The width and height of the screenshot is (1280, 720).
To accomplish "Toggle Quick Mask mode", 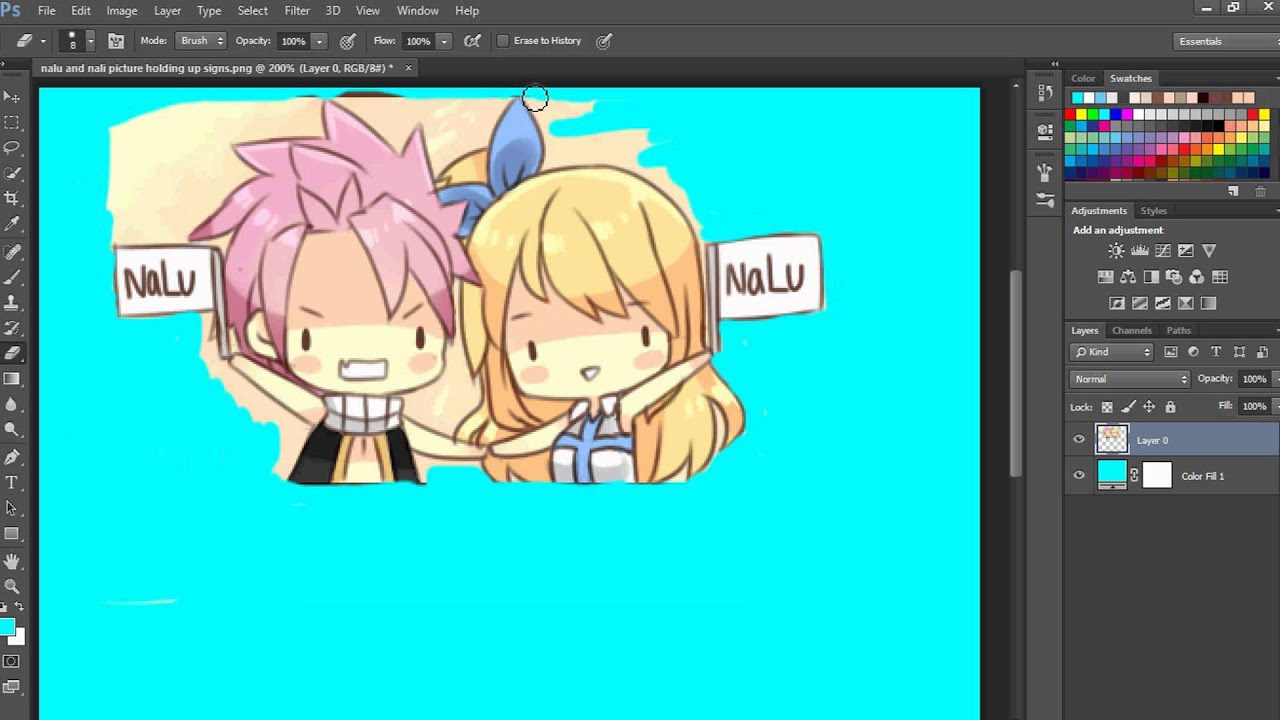I will [x=12, y=661].
